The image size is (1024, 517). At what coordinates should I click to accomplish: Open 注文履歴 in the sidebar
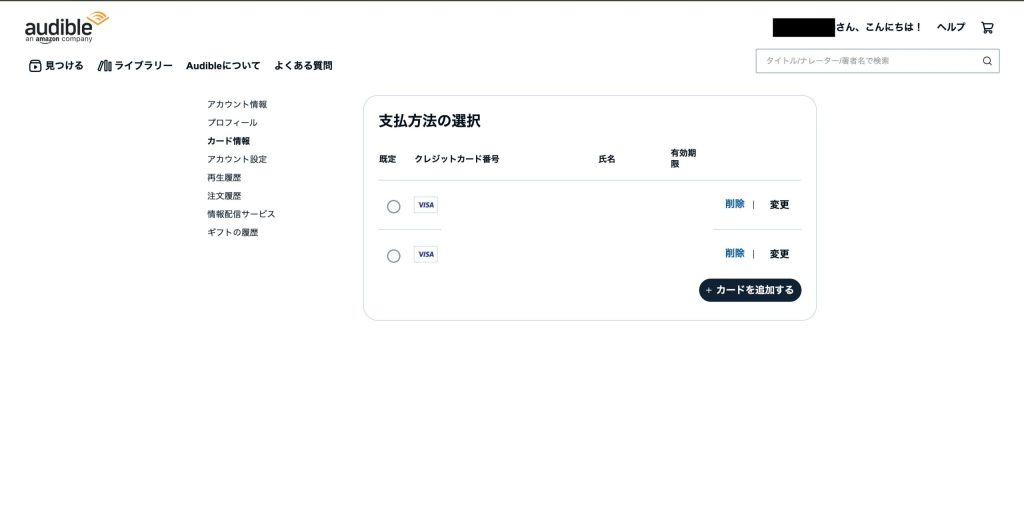coord(224,196)
